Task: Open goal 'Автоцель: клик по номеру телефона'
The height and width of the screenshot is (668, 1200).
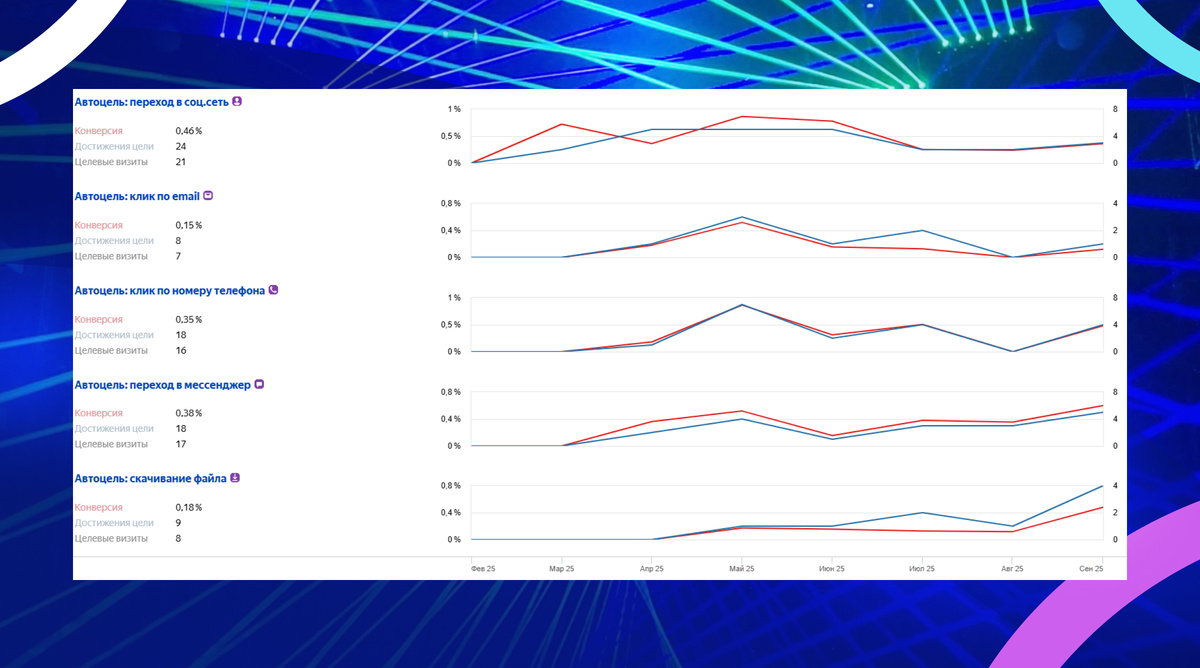Action: [169, 290]
